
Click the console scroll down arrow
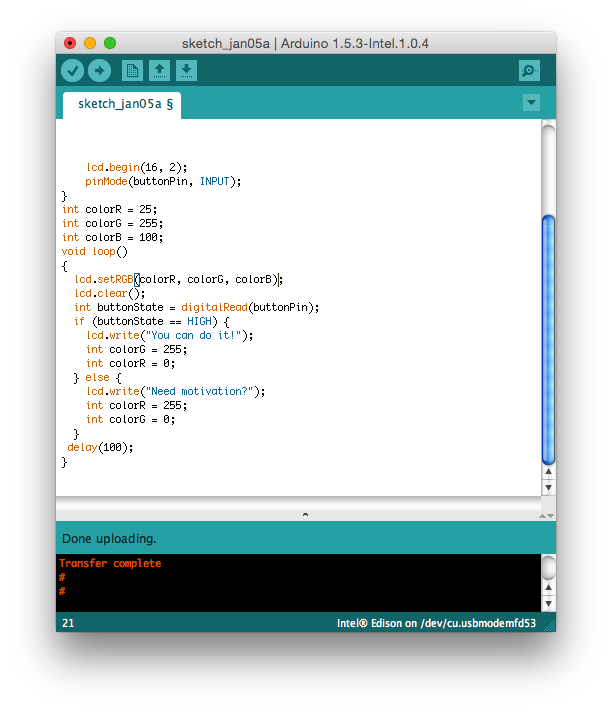(x=548, y=603)
